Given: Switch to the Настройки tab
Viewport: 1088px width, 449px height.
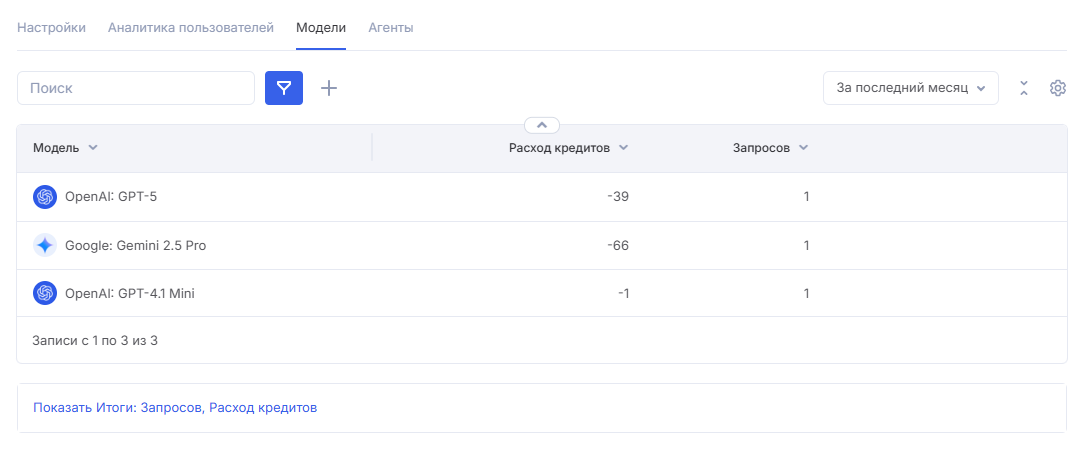Looking at the screenshot, I should coord(51,28).
